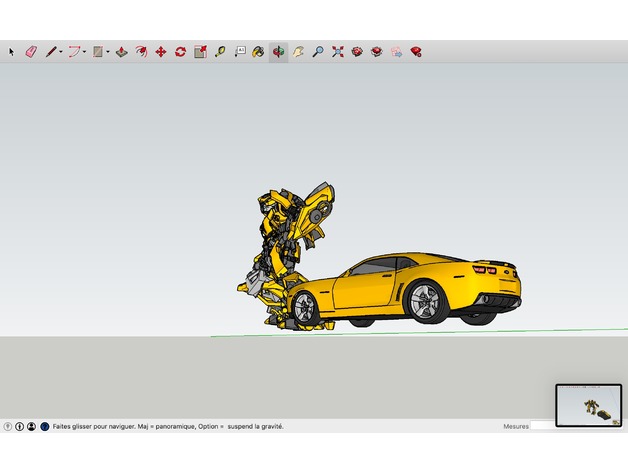628x472 pixels.
Task: Select the pink Eraser tool
Action: (x=31, y=52)
